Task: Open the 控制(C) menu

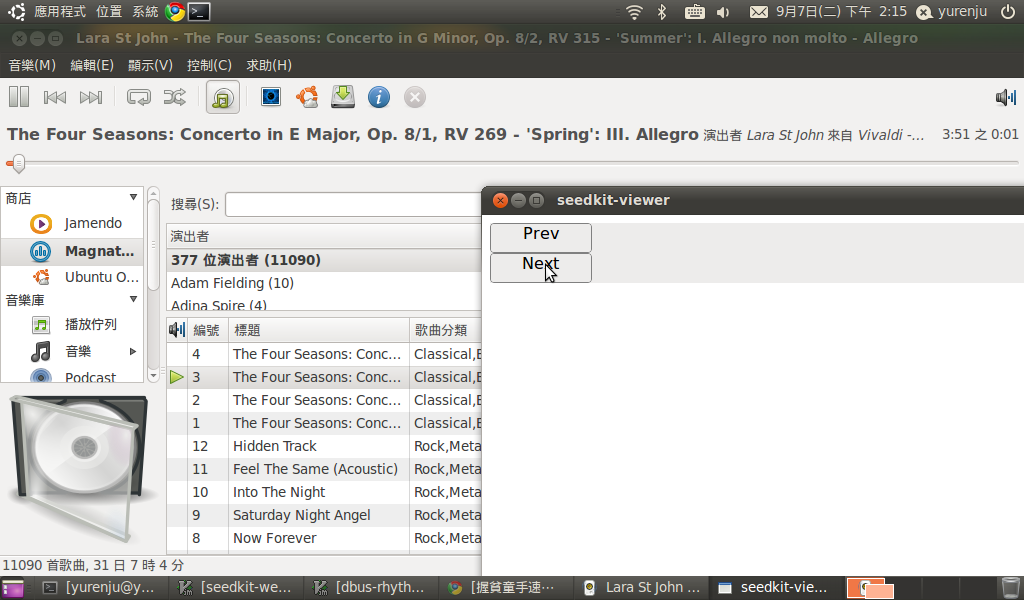Action: [209, 65]
